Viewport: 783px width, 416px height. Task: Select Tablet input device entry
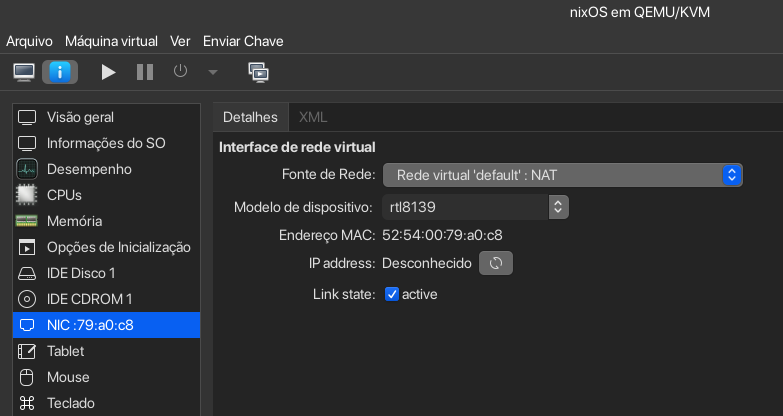pyautogui.click(x=106, y=351)
